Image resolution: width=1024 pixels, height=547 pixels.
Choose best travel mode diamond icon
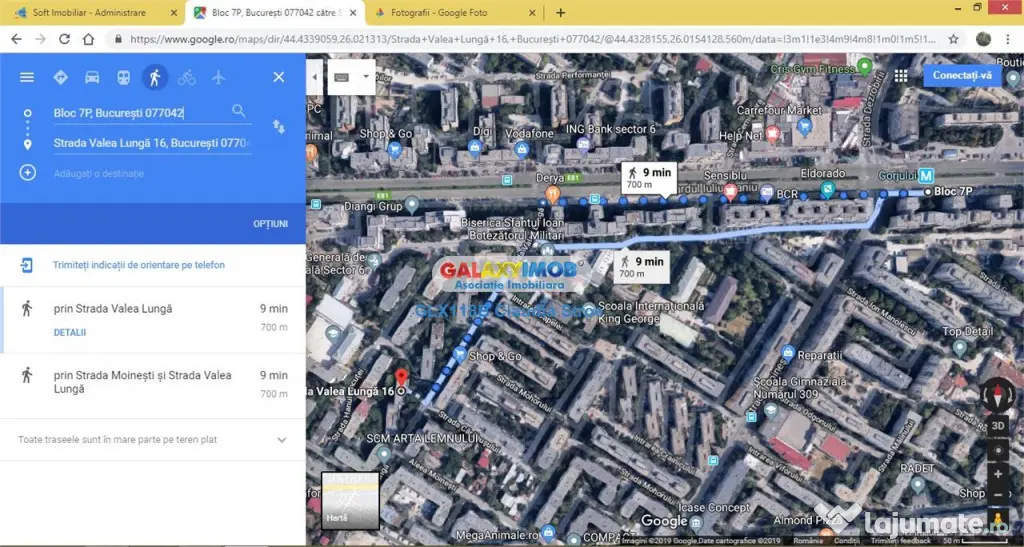60,78
